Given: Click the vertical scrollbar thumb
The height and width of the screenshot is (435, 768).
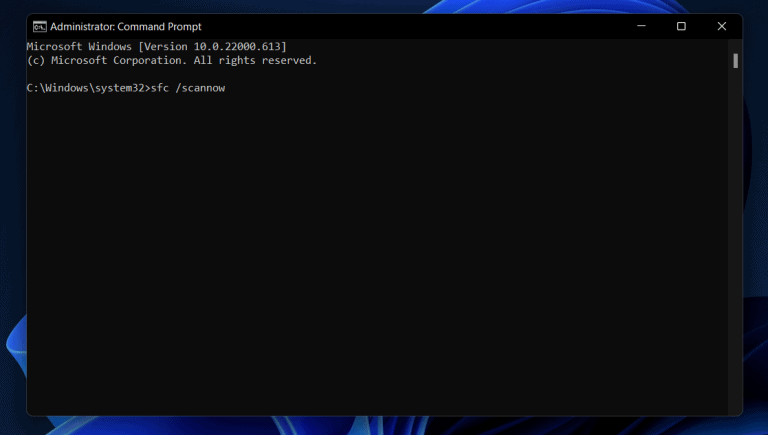Looking at the screenshot, I should coord(735,60).
